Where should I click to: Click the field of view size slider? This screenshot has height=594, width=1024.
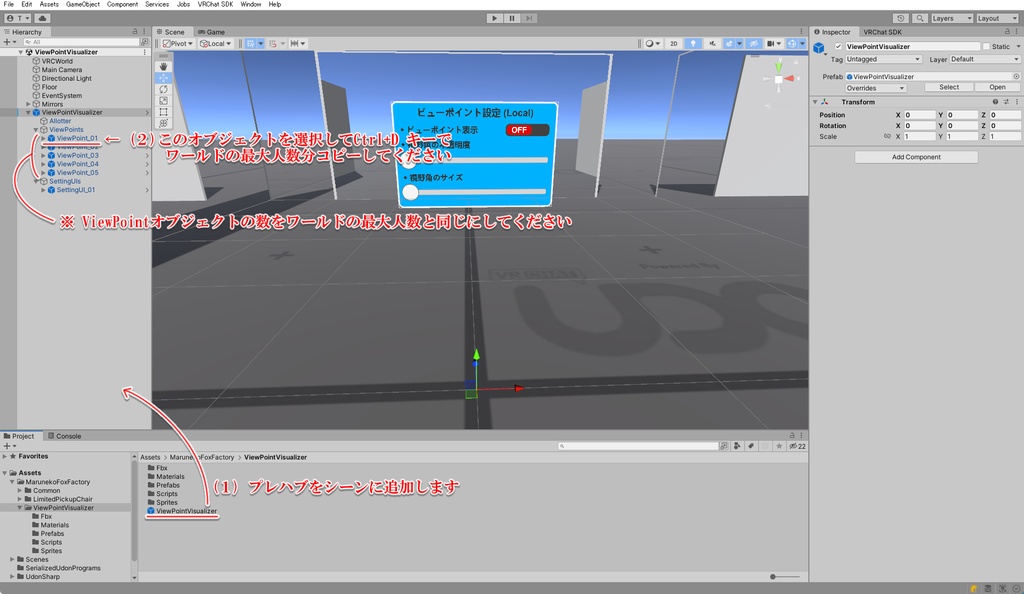[475, 192]
